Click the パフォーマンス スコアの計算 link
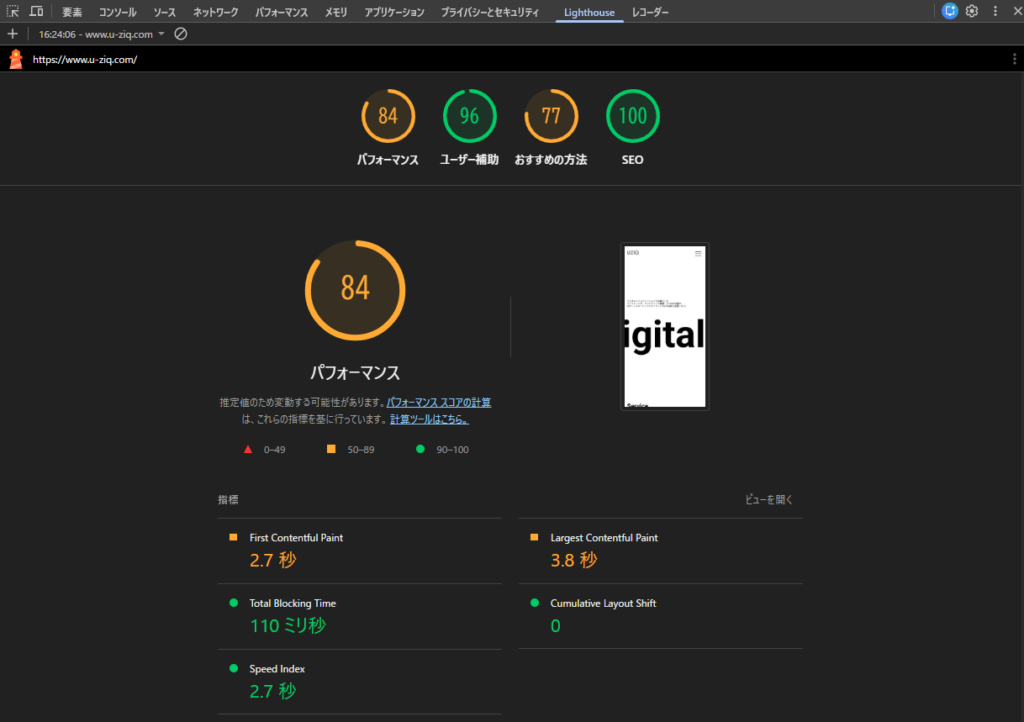This screenshot has height=722, width=1024. pyautogui.click(x=439, y=403)
